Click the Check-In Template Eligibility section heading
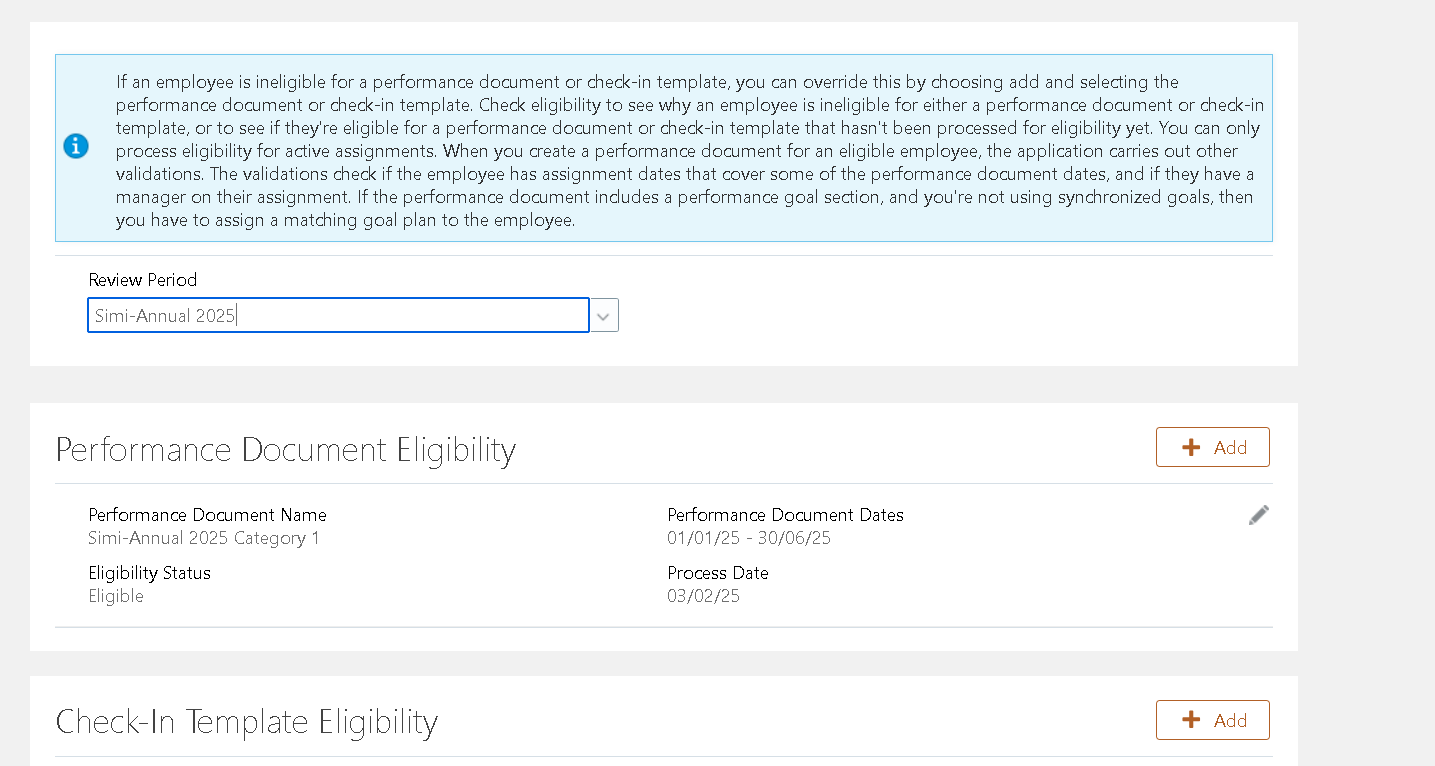The height and width of the screenshot is (766, 1435). coord(247,722)
